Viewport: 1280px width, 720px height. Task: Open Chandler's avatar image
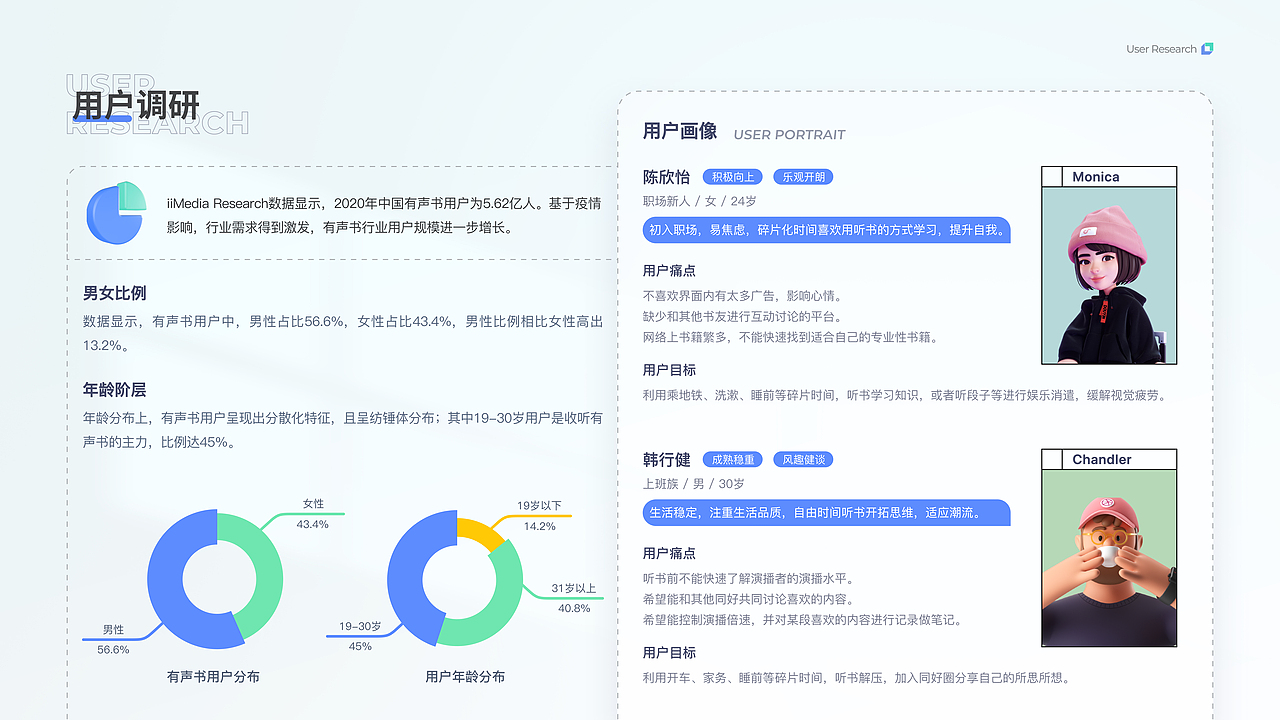pyautogui.click(x=1109, y=558)
